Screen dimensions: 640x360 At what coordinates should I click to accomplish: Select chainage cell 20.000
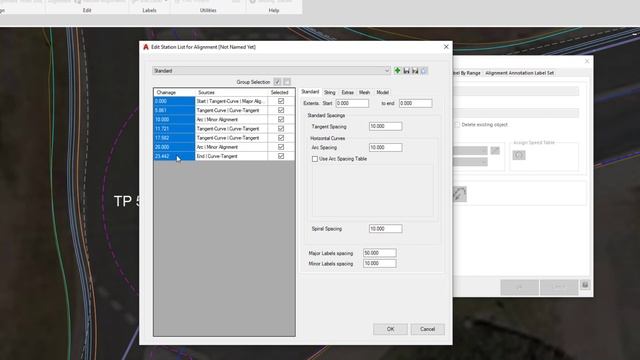pyautogui.click(x=174, y=147)
